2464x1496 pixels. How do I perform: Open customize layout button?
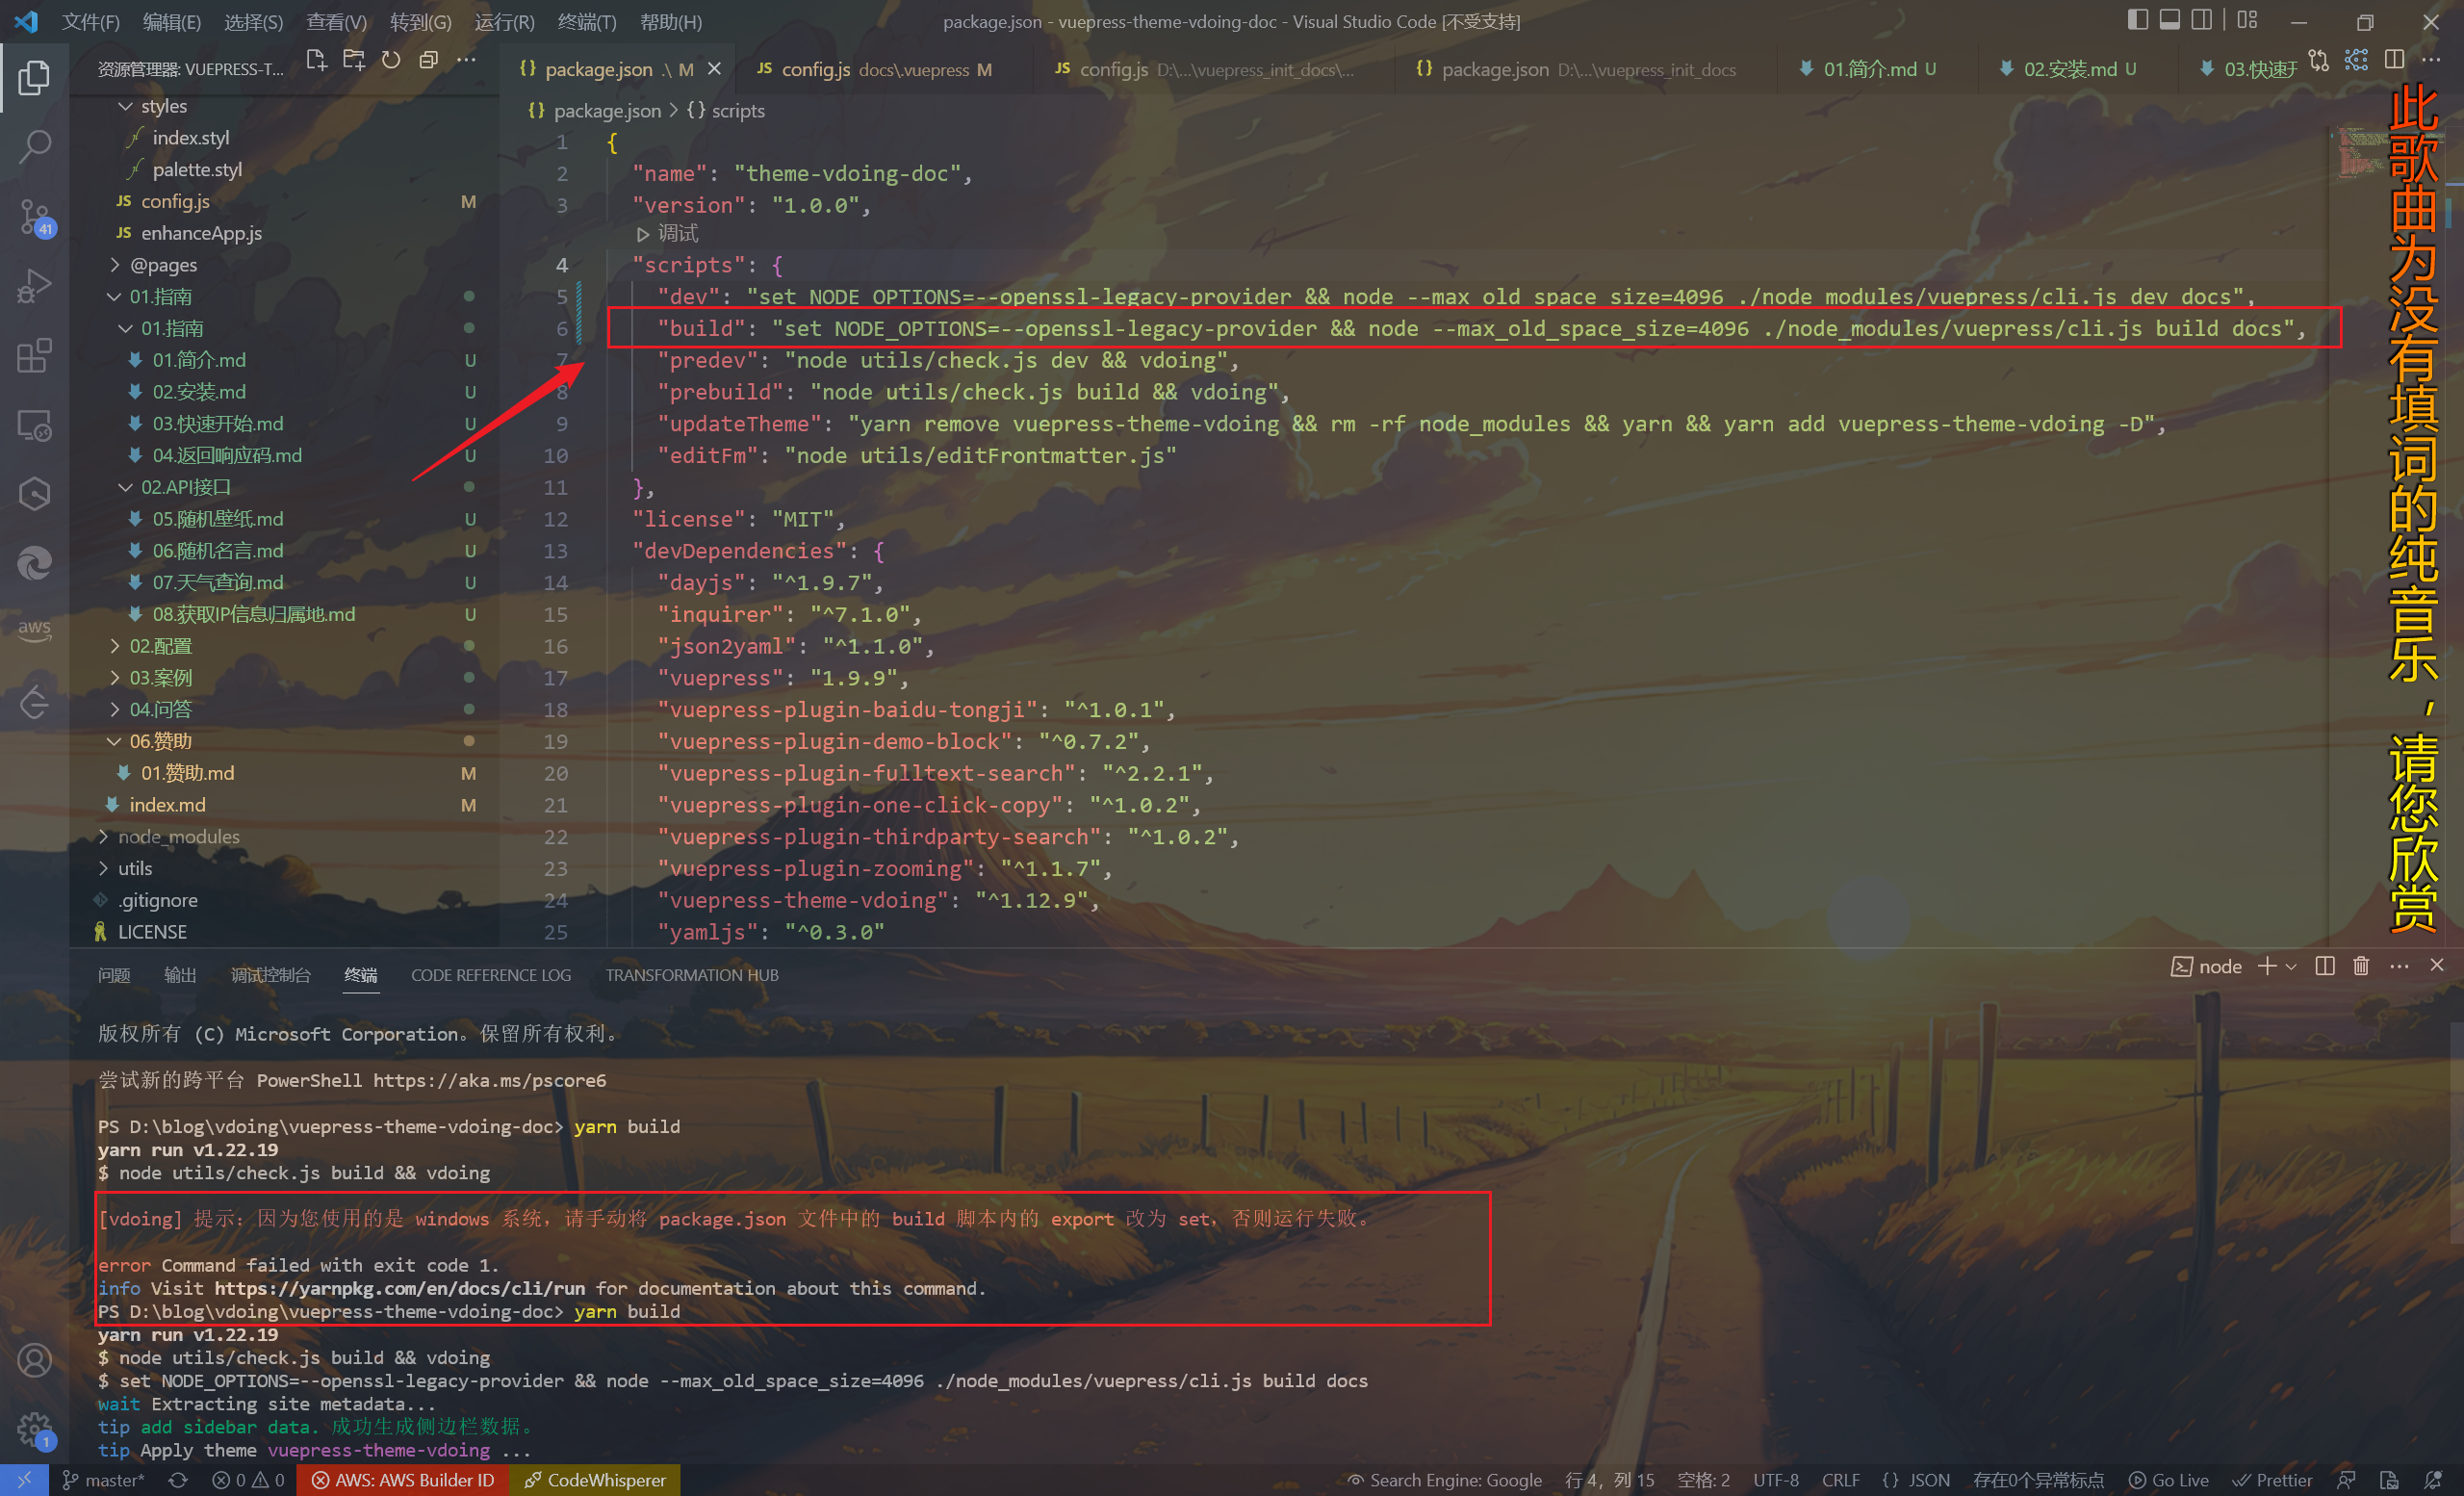tap(2248, 20)
